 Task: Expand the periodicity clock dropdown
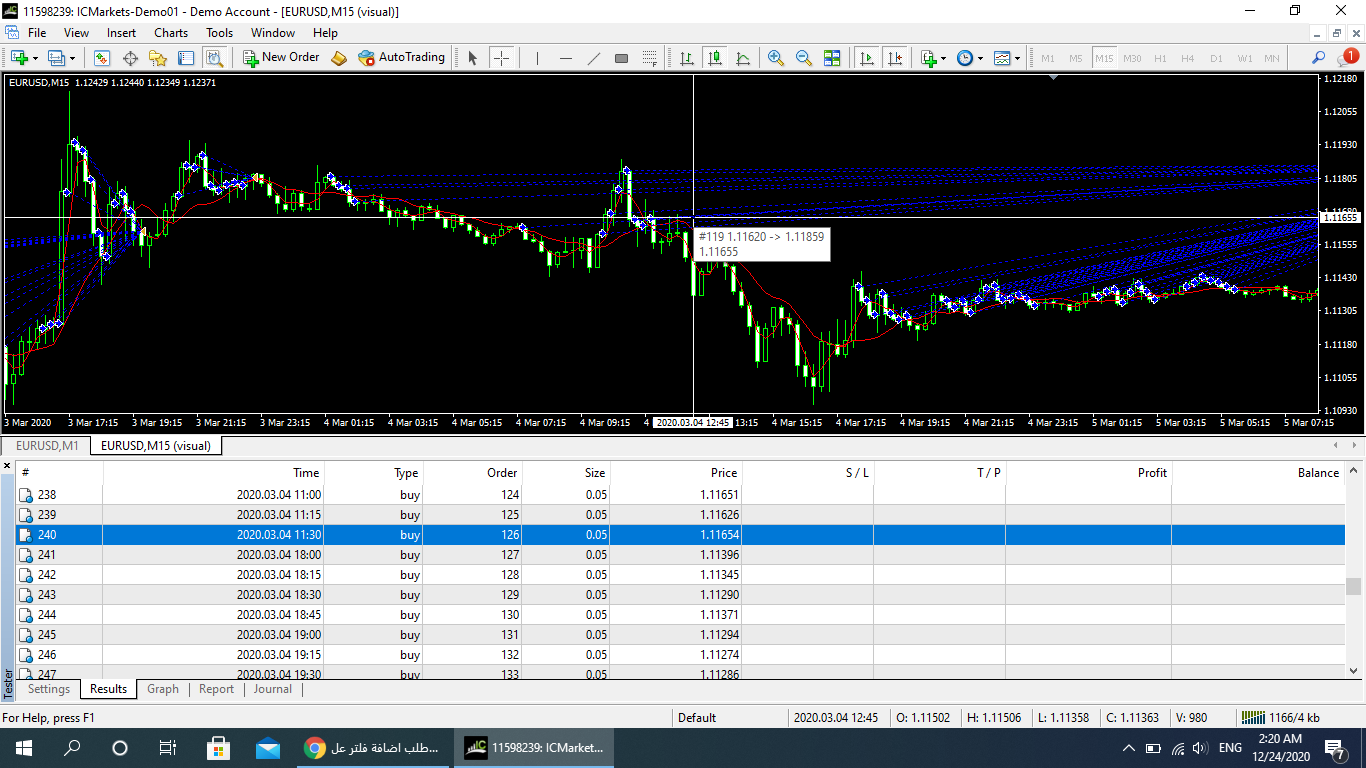[x=980, y=58]
